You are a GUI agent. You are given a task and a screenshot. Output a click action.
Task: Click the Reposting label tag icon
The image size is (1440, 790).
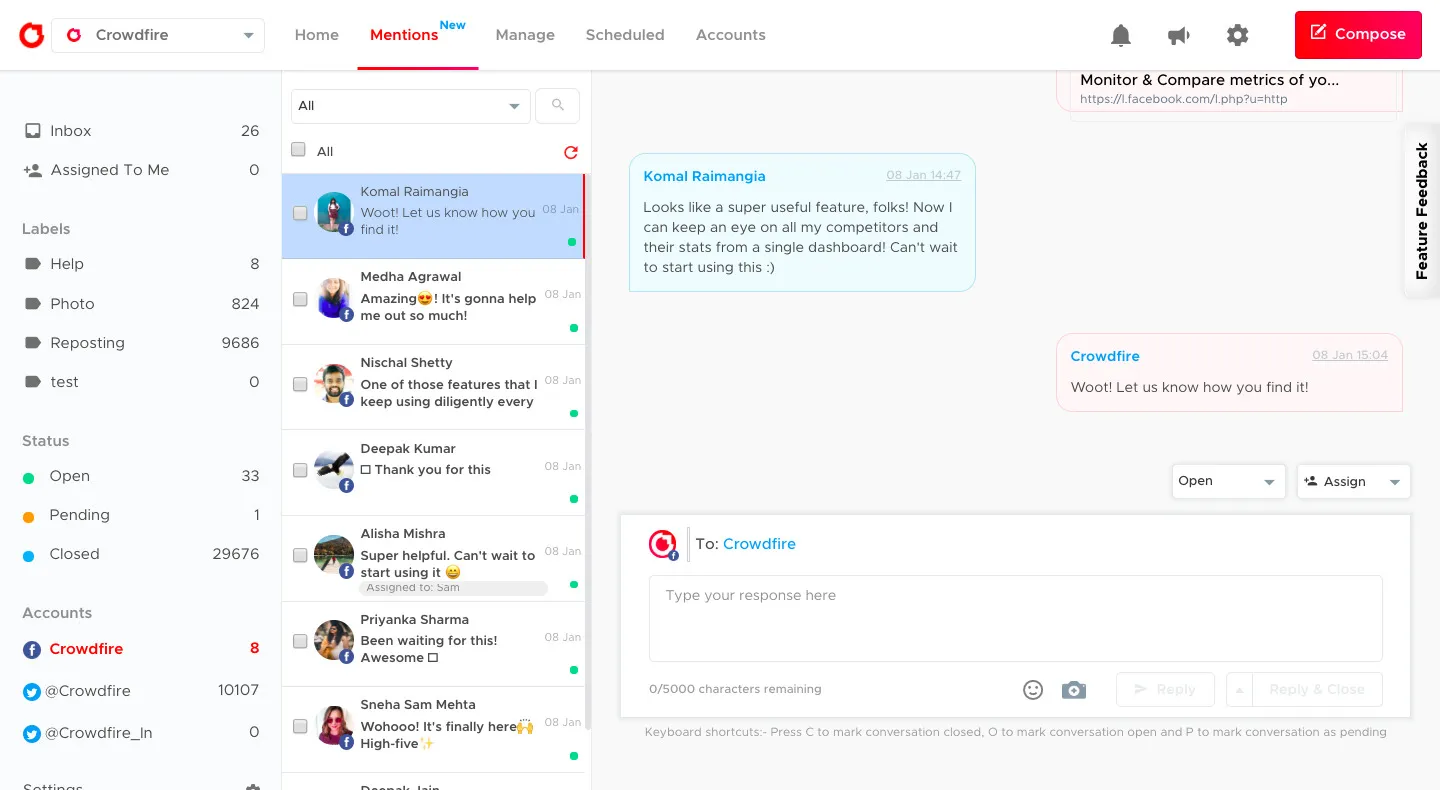pyautogui.click(x=32, y=343)
